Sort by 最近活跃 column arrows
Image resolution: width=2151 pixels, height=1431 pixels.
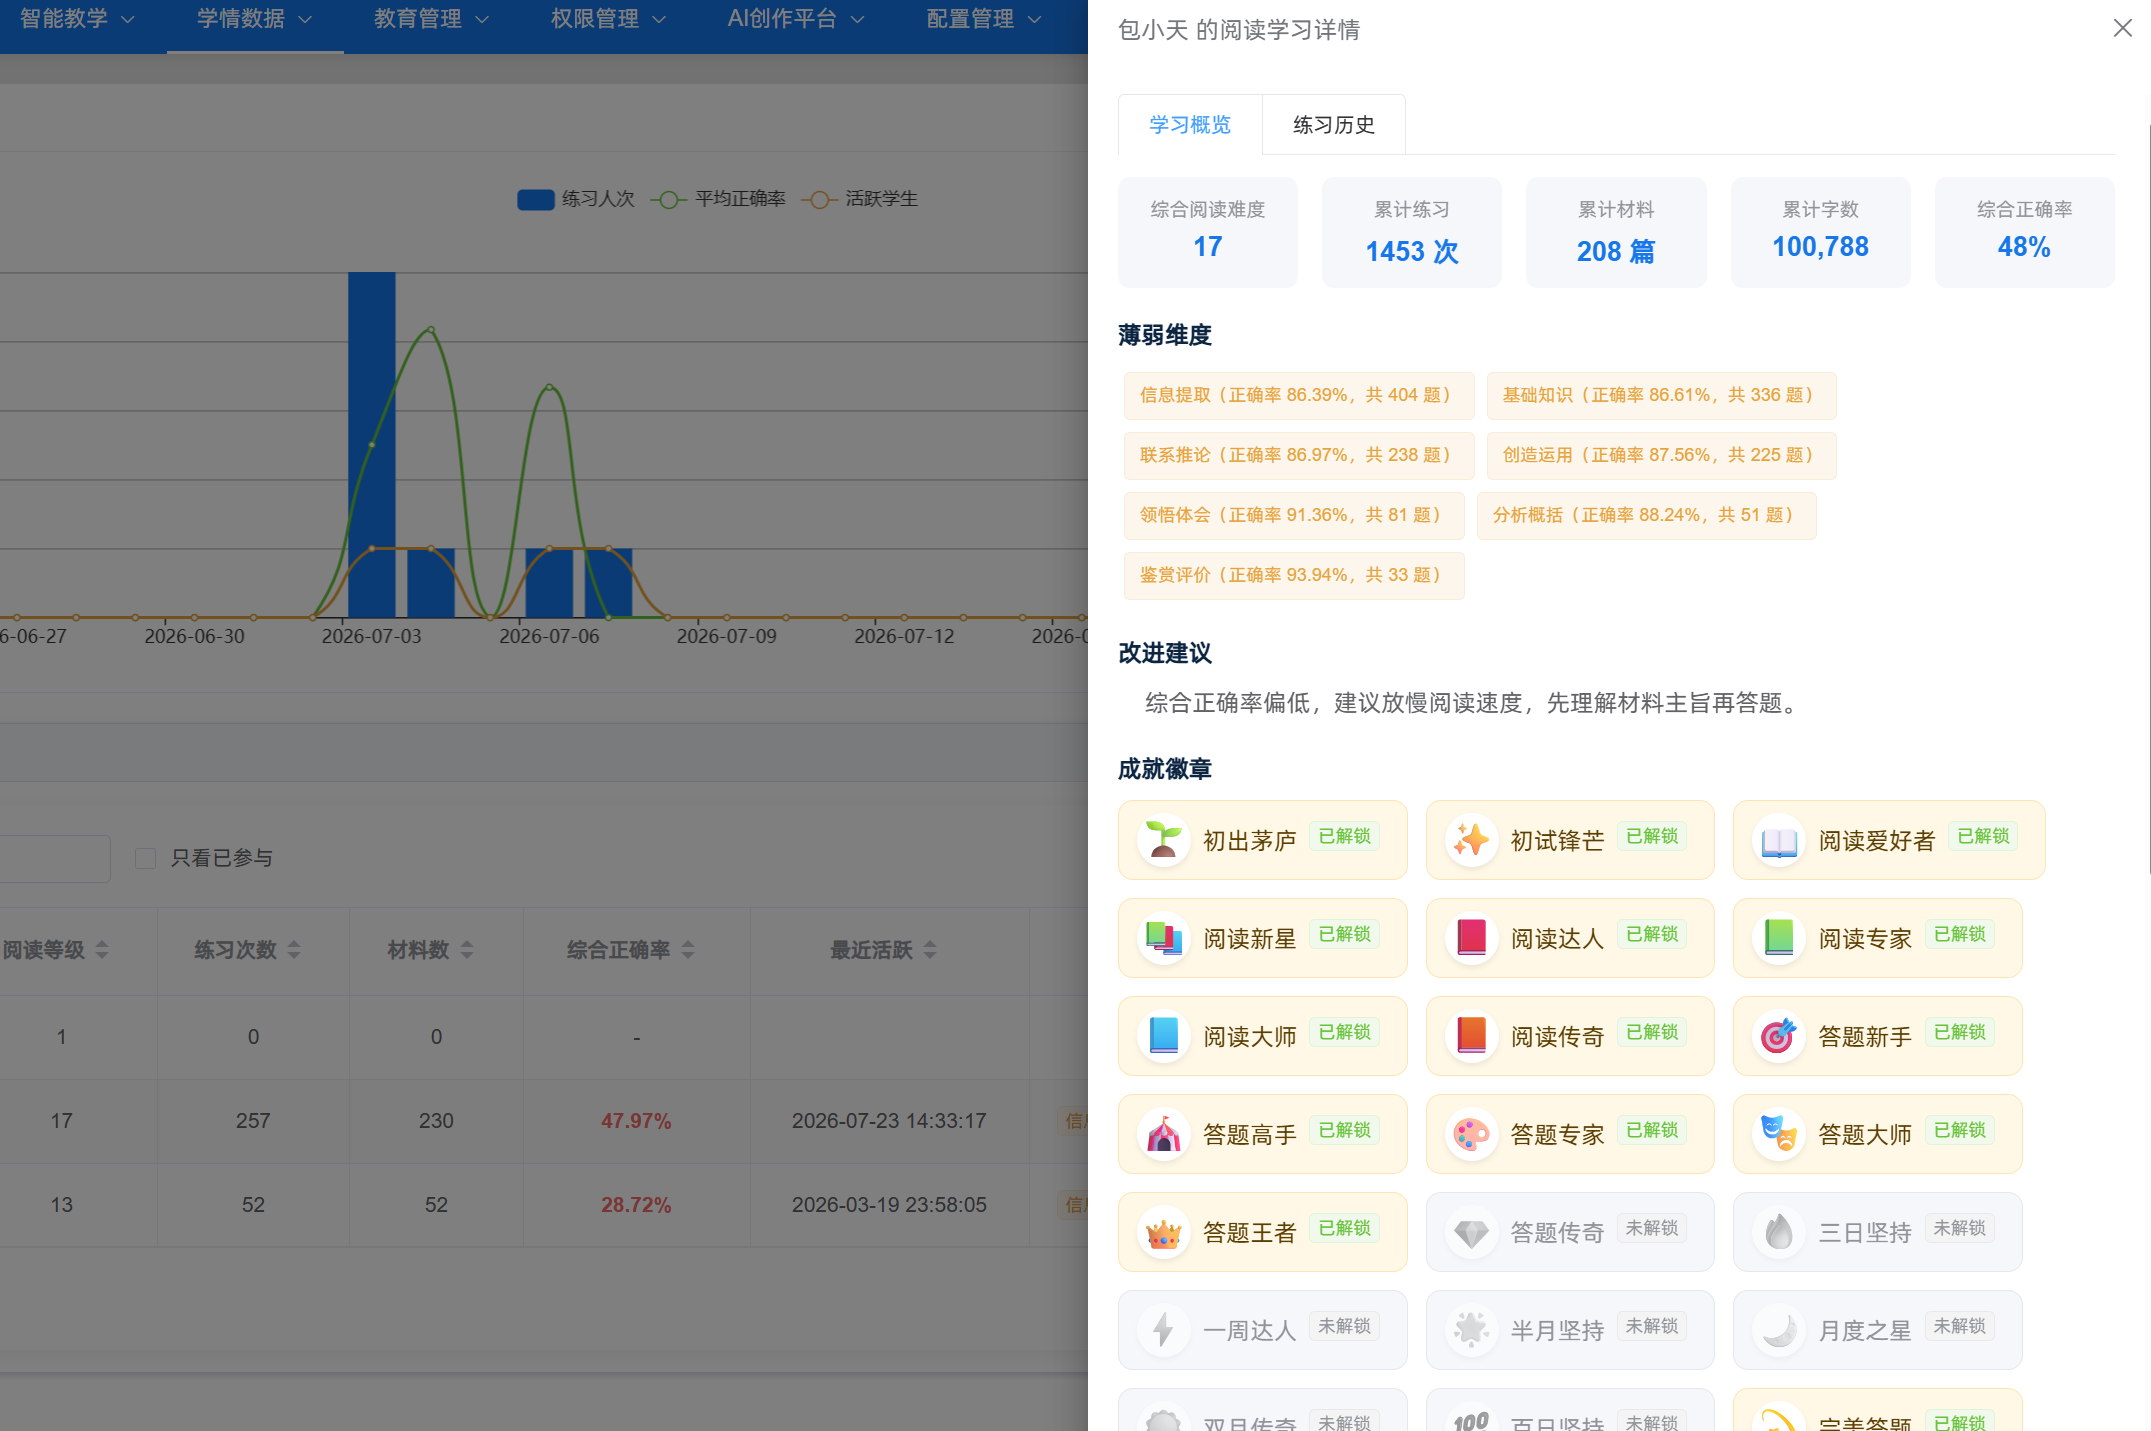click(x=930, y=950)
